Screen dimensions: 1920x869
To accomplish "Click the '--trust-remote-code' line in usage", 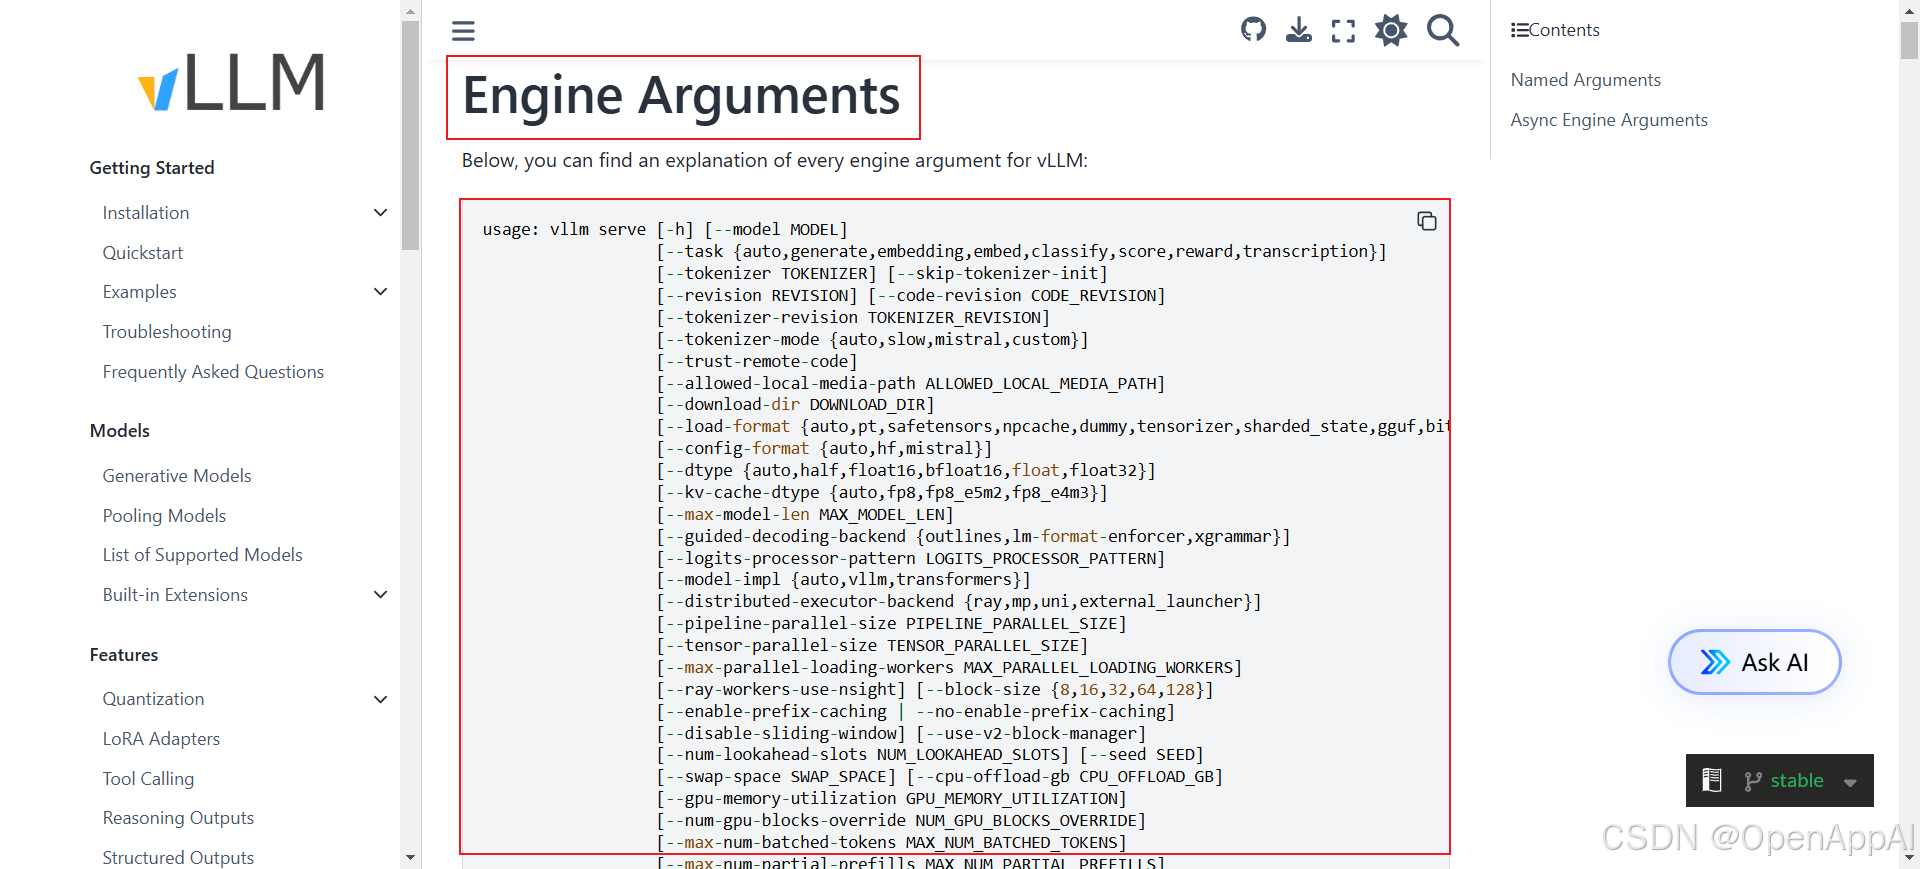I will [x=757, y=361].
